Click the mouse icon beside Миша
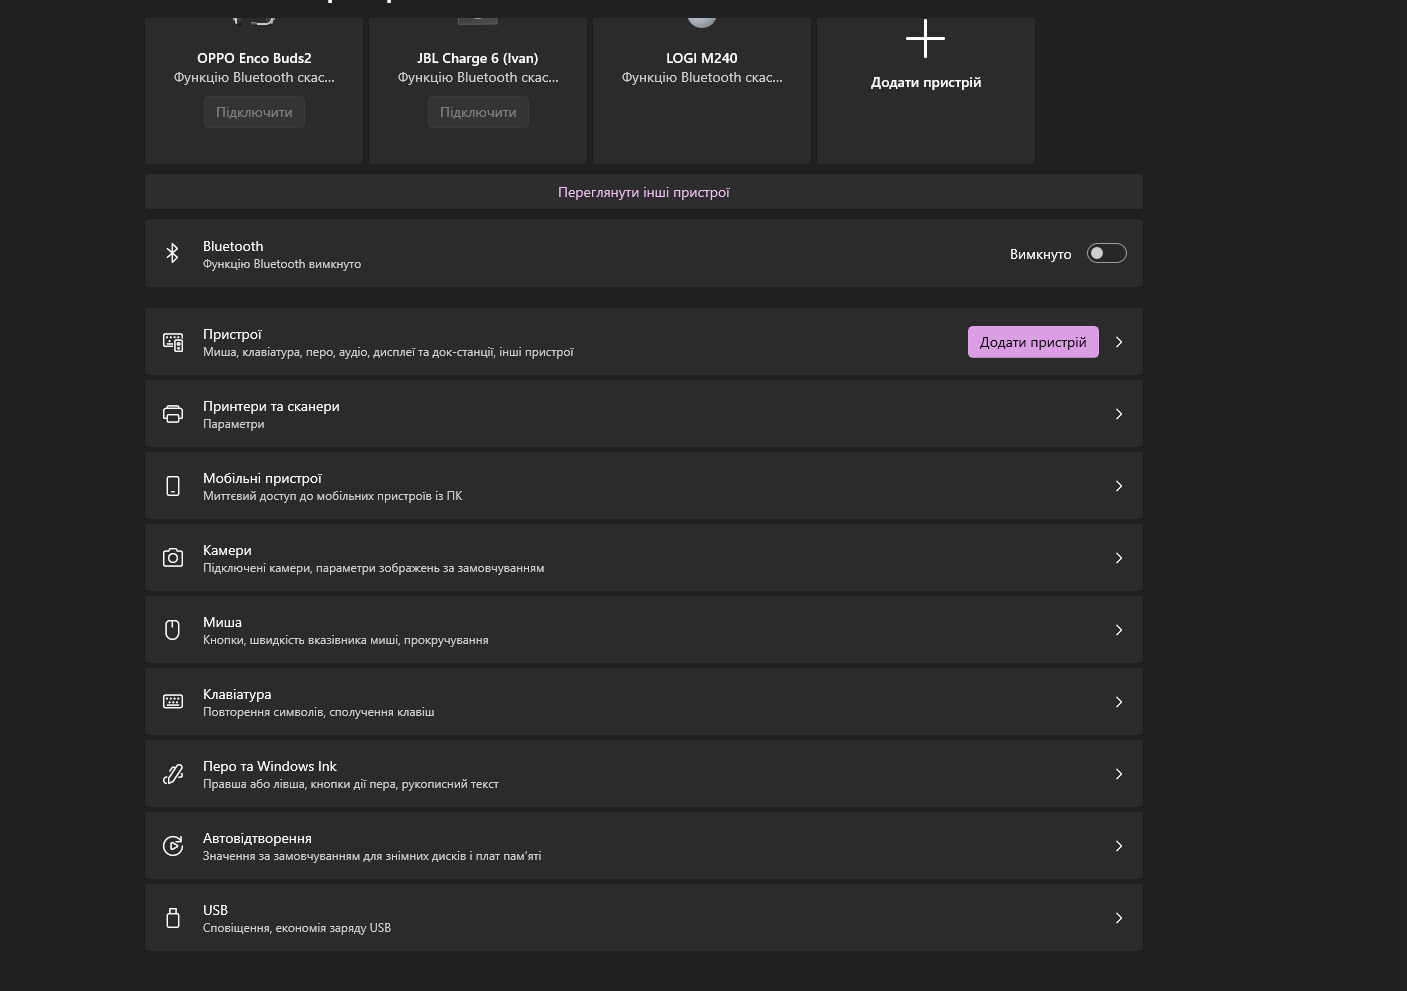 click(173, 630)
